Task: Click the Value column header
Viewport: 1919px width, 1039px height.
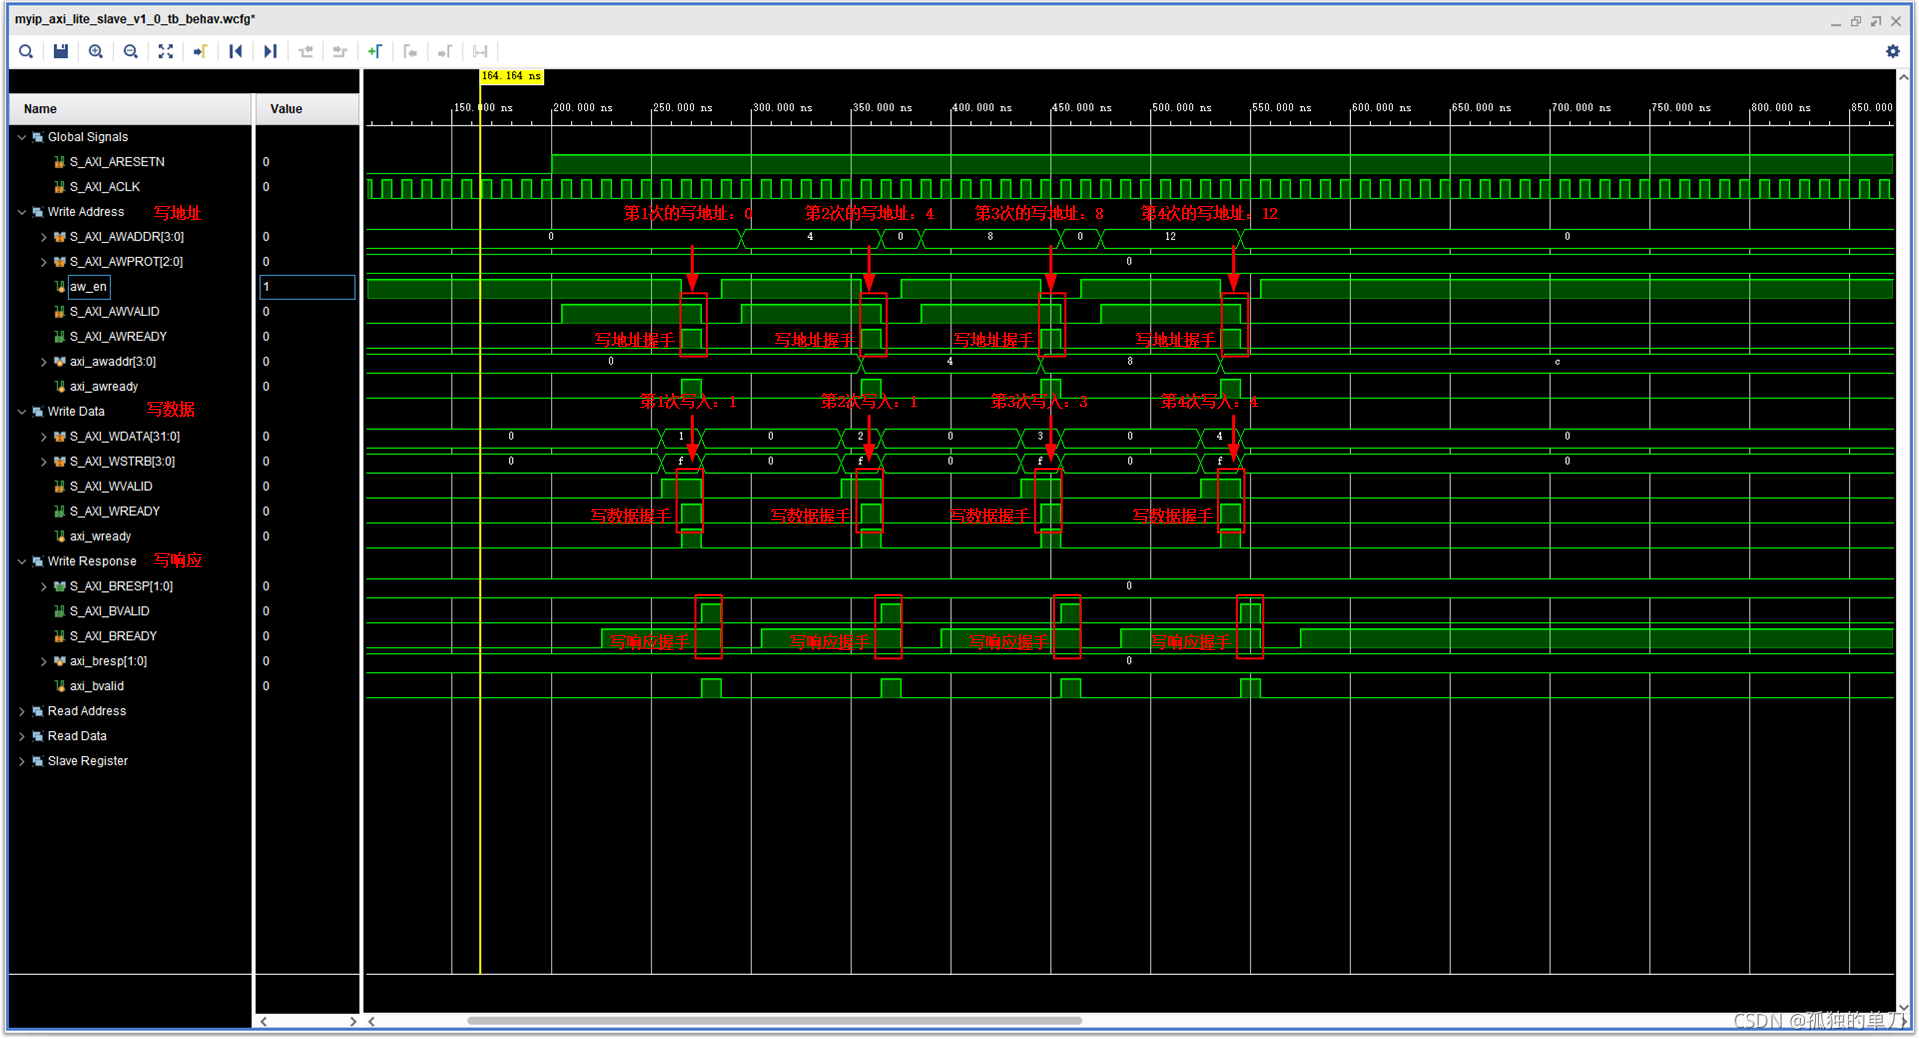Action: point(308,109)
